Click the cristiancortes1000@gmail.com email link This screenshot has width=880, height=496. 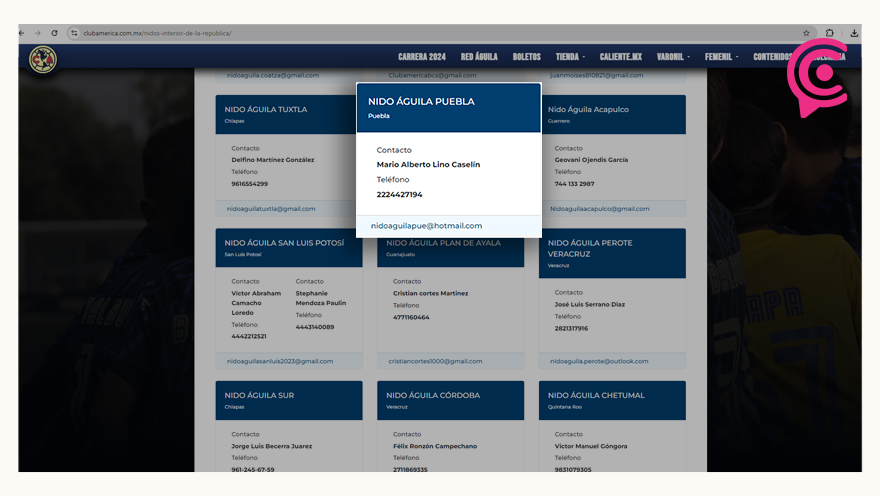436,361
